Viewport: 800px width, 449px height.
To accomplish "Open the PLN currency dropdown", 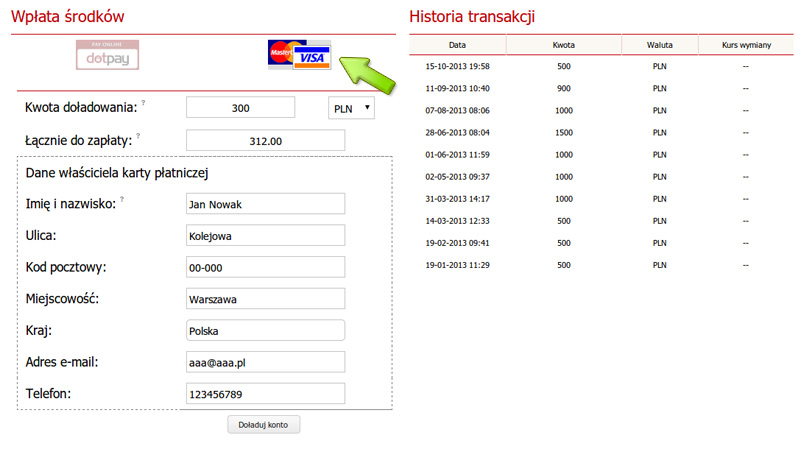I will click(351, 108).
